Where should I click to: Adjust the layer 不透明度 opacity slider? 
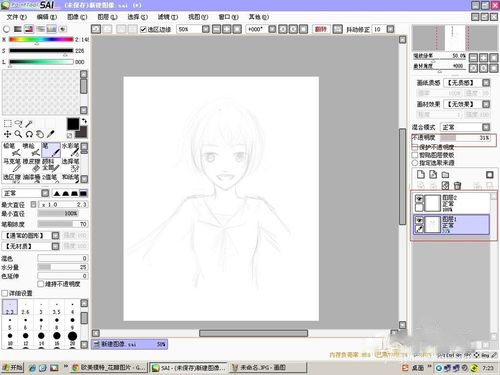(465, 138)
